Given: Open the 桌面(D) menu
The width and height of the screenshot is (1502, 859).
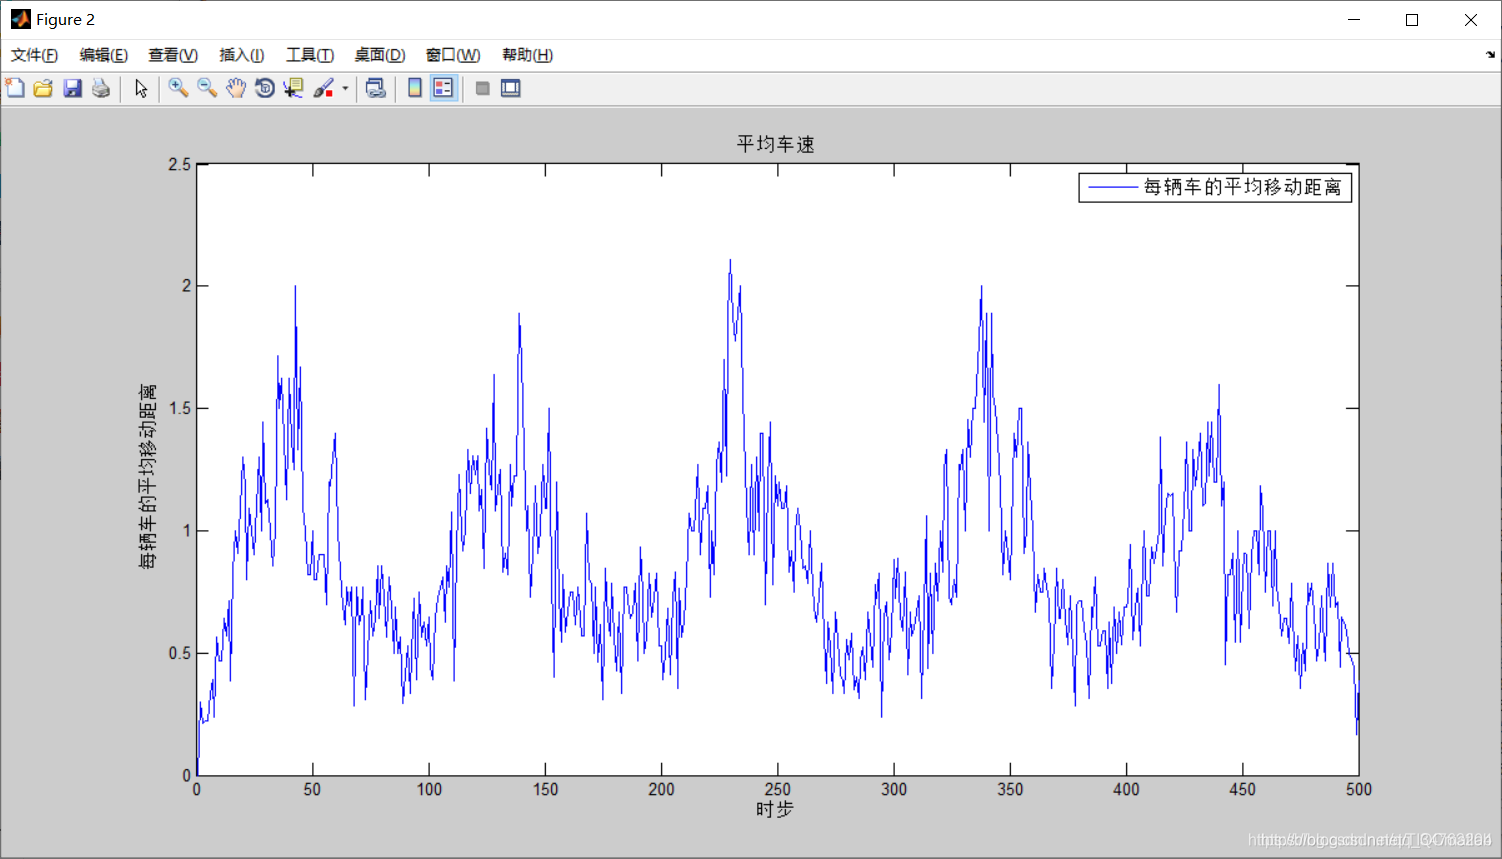Looking at the screenshot, I should coord(380,55).
